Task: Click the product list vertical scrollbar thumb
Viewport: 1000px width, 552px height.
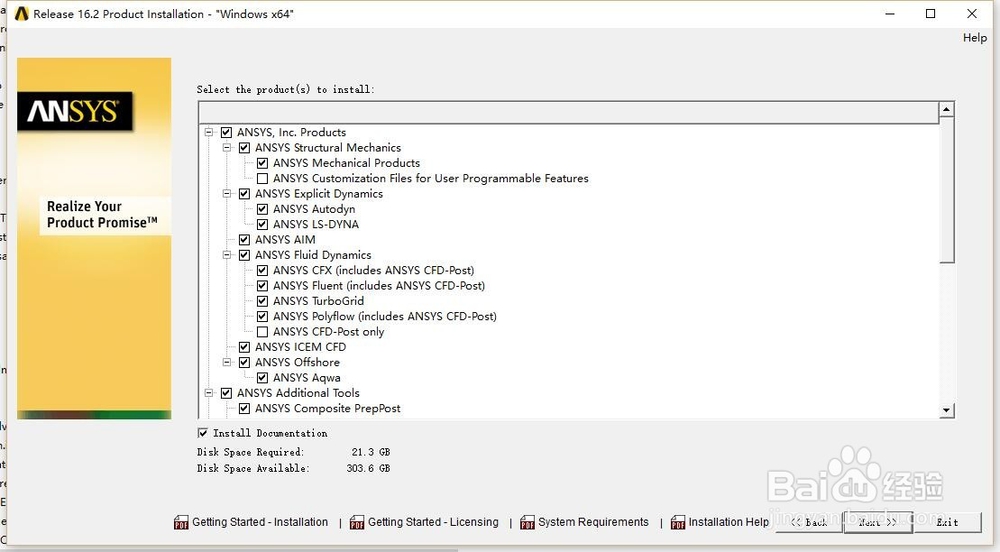Action: click(946, 190)
